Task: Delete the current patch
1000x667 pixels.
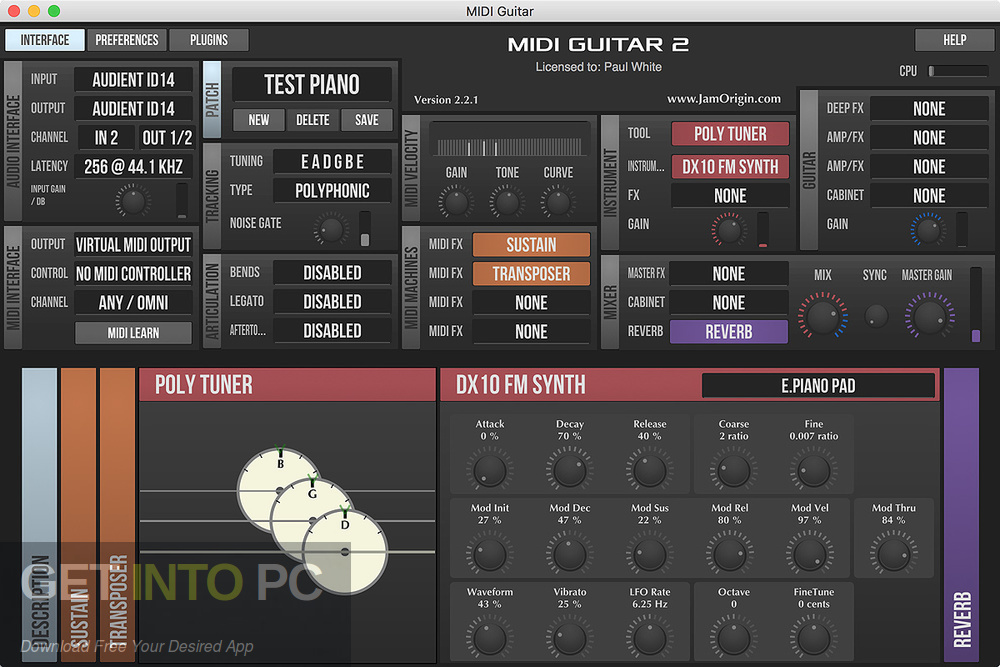Action: tap(312, 120)
